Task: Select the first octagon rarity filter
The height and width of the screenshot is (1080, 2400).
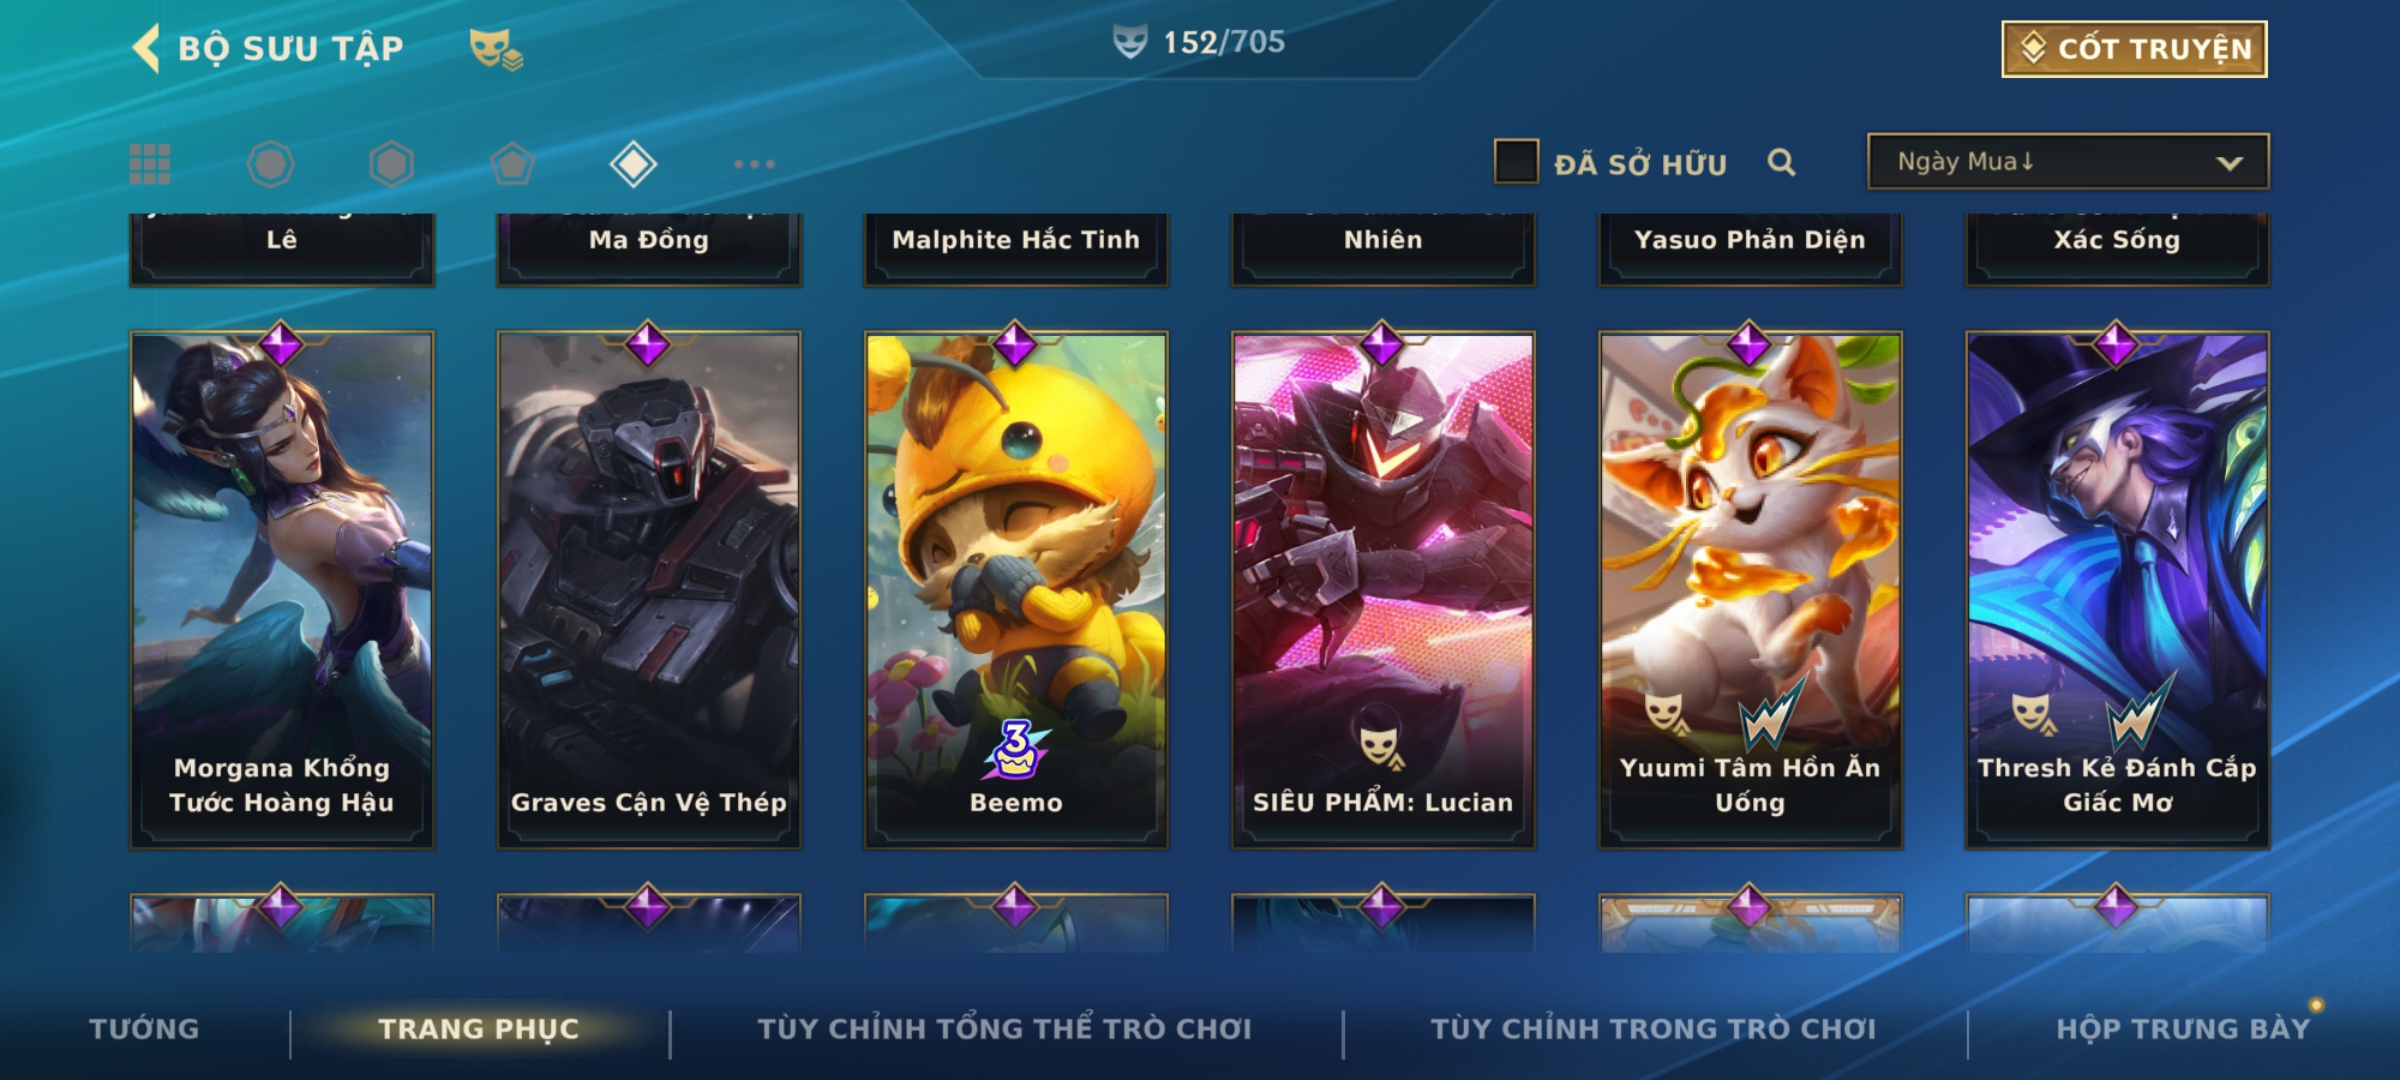Action: coord(270,164)
